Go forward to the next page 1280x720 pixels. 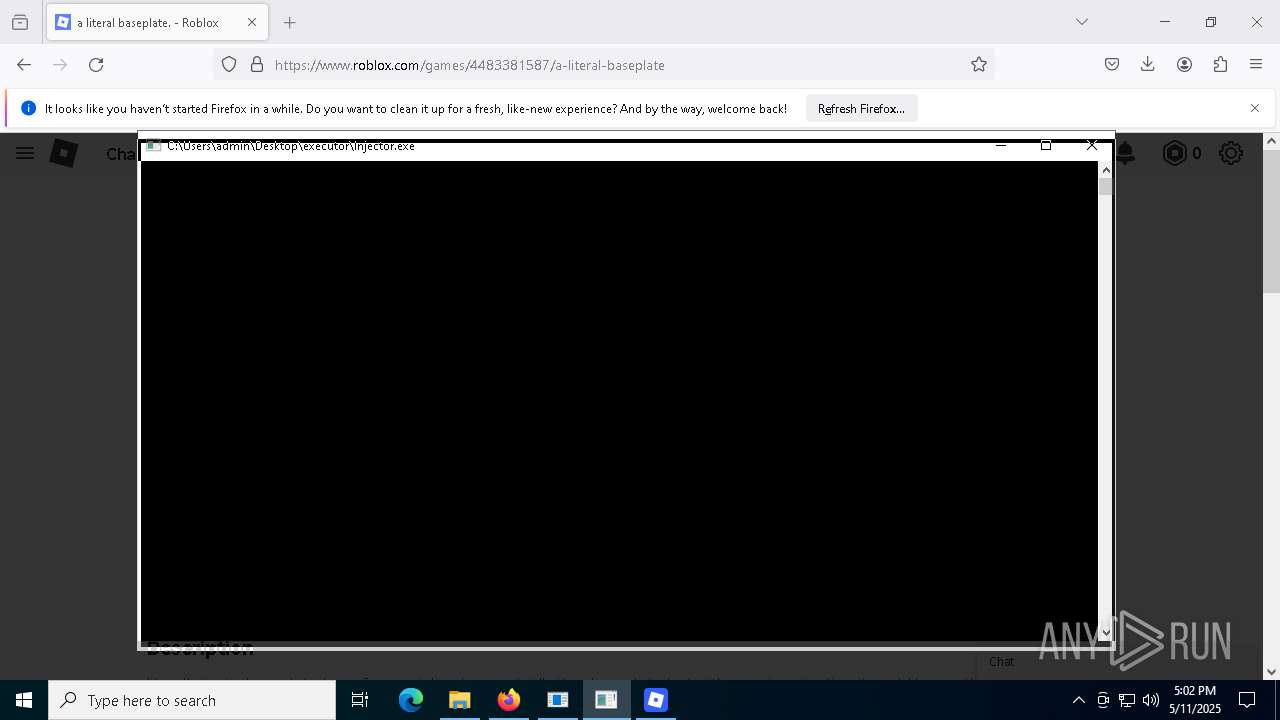click(x=60, y=64)
